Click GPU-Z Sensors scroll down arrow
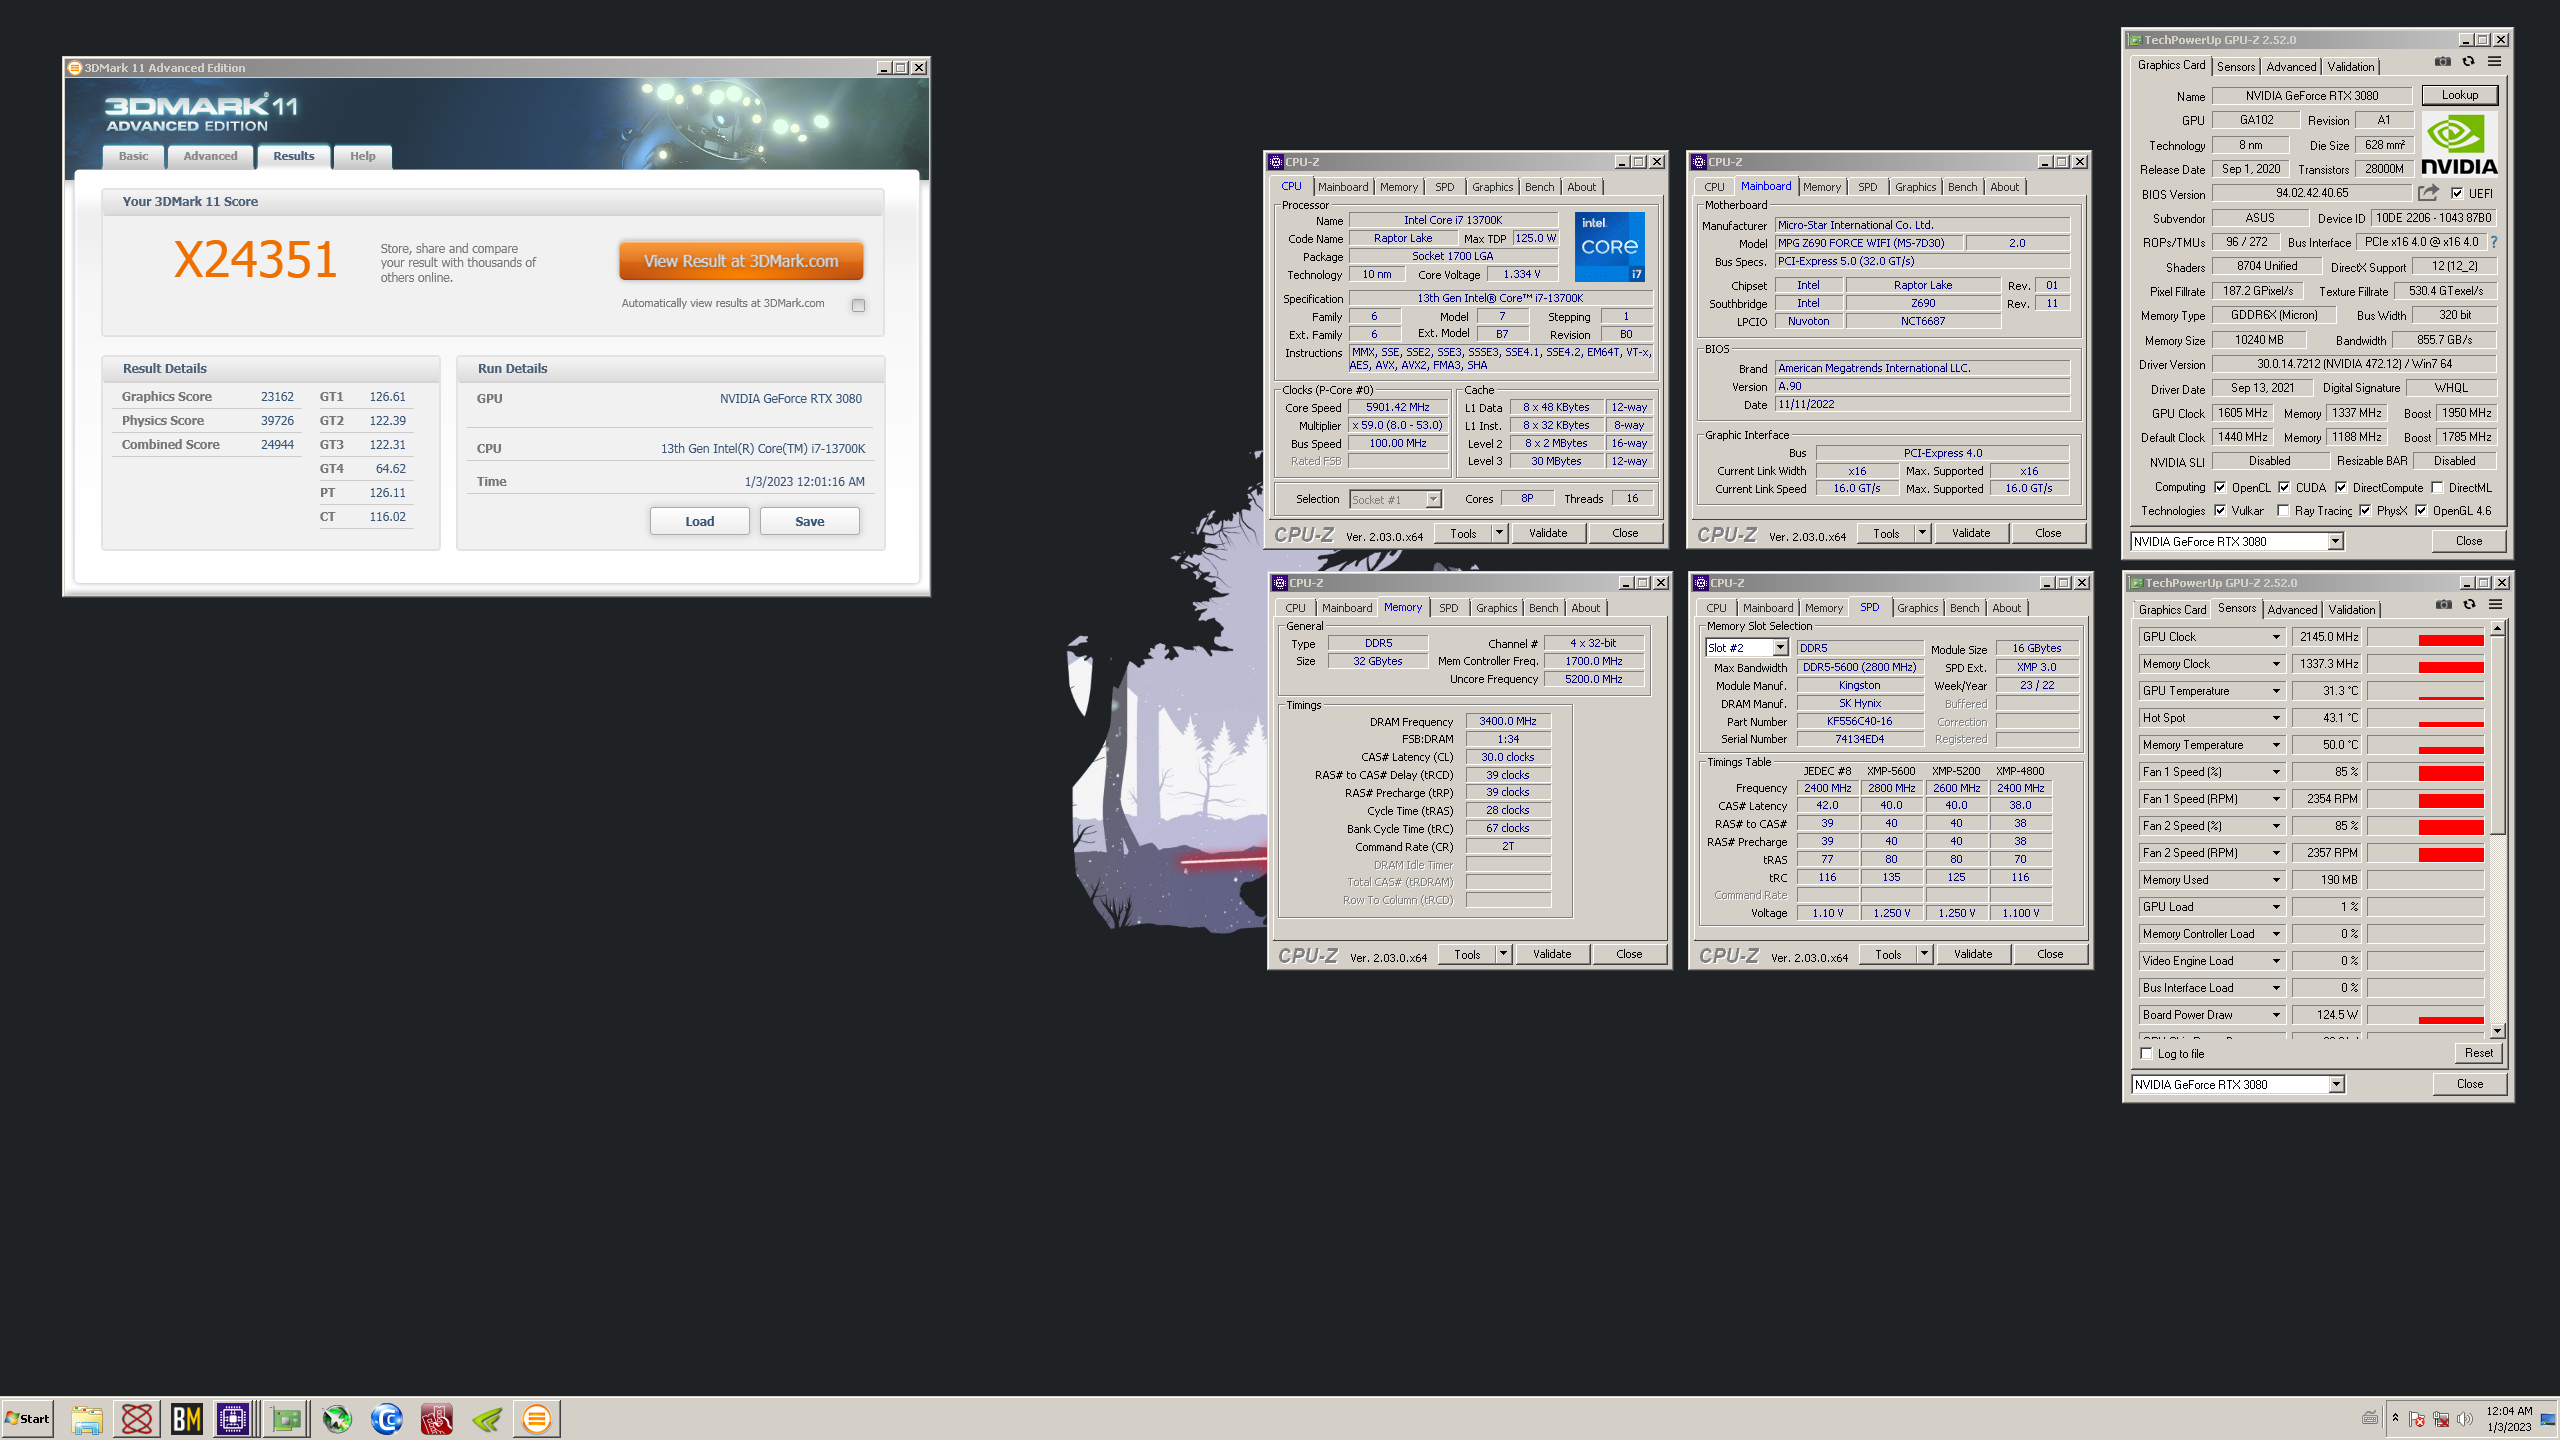This screenshot has height=1440, width=2560. point(2497,1031)
